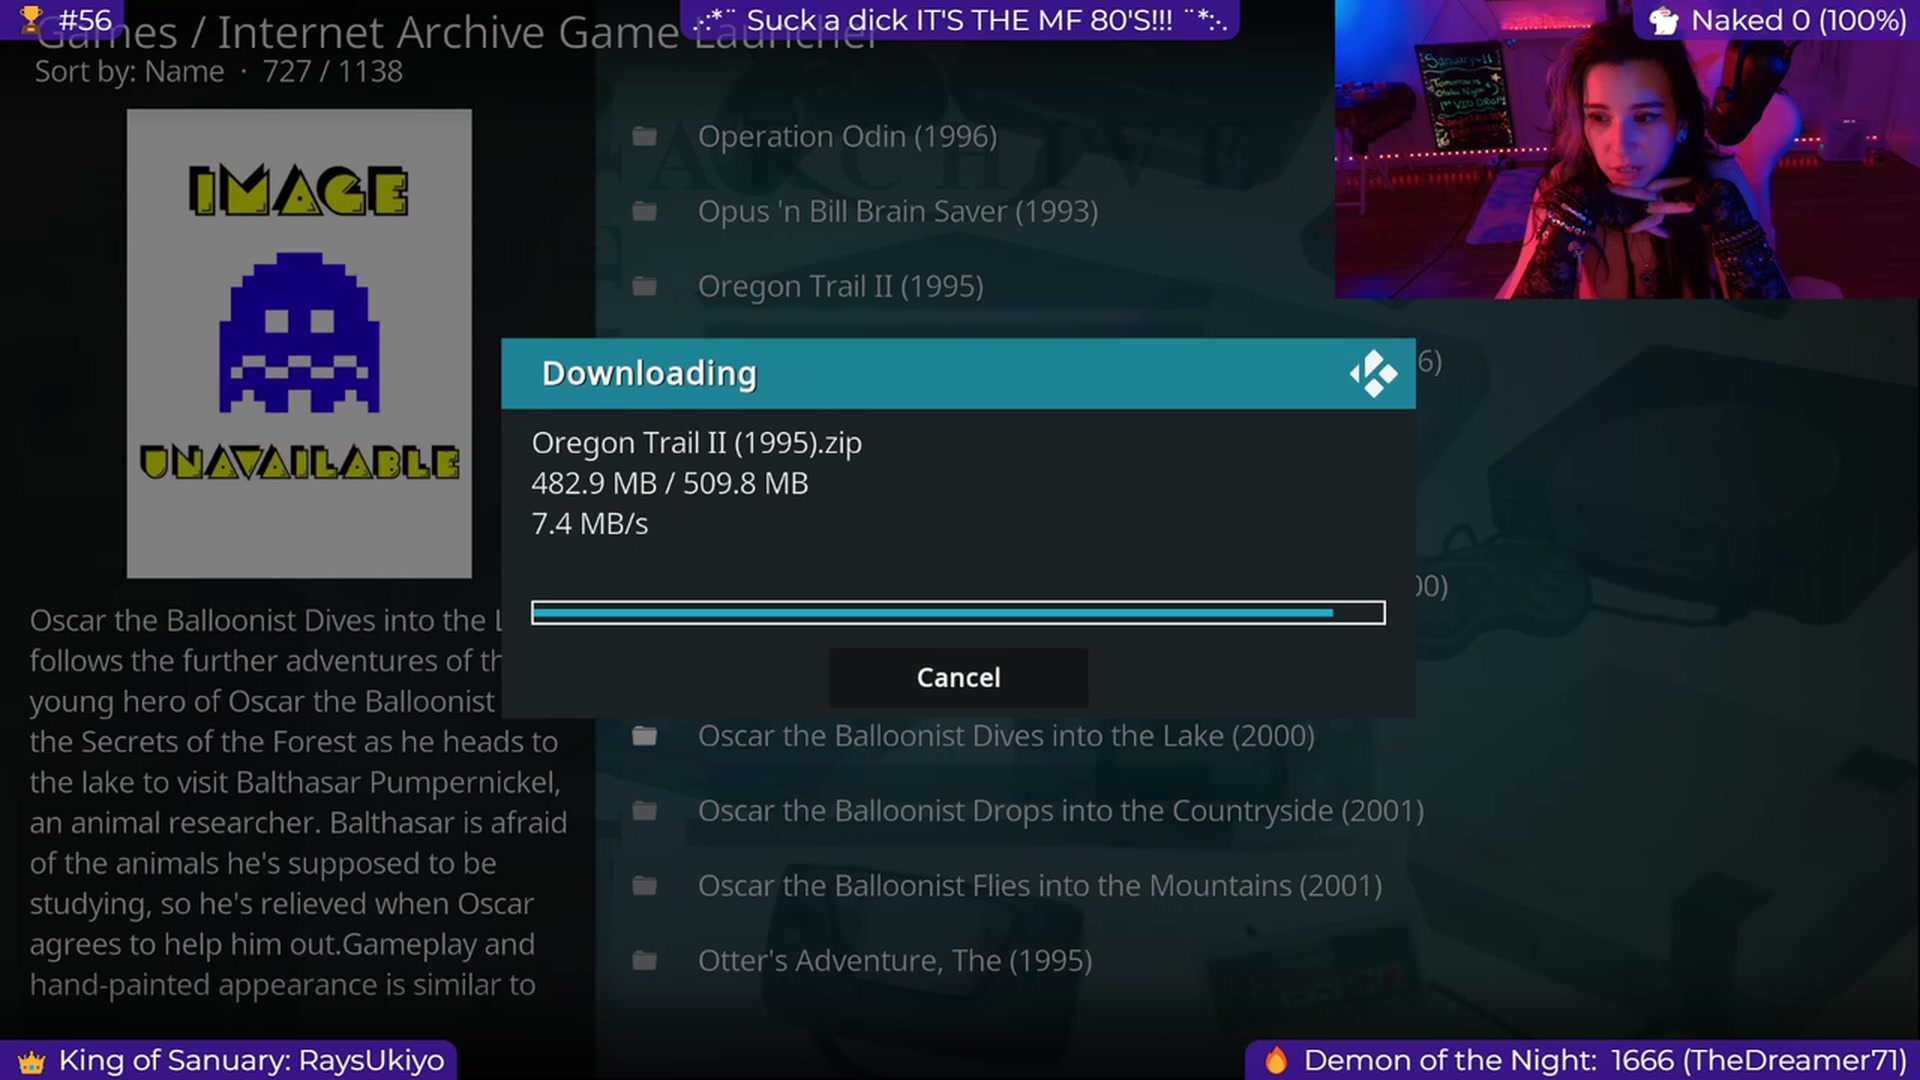The height and width of the screenshot is (1080, 1920).
Task: Click the King of Sanuary: RaysUkiyo banner
Action: pyautogui.click(x=229, y=1060)
